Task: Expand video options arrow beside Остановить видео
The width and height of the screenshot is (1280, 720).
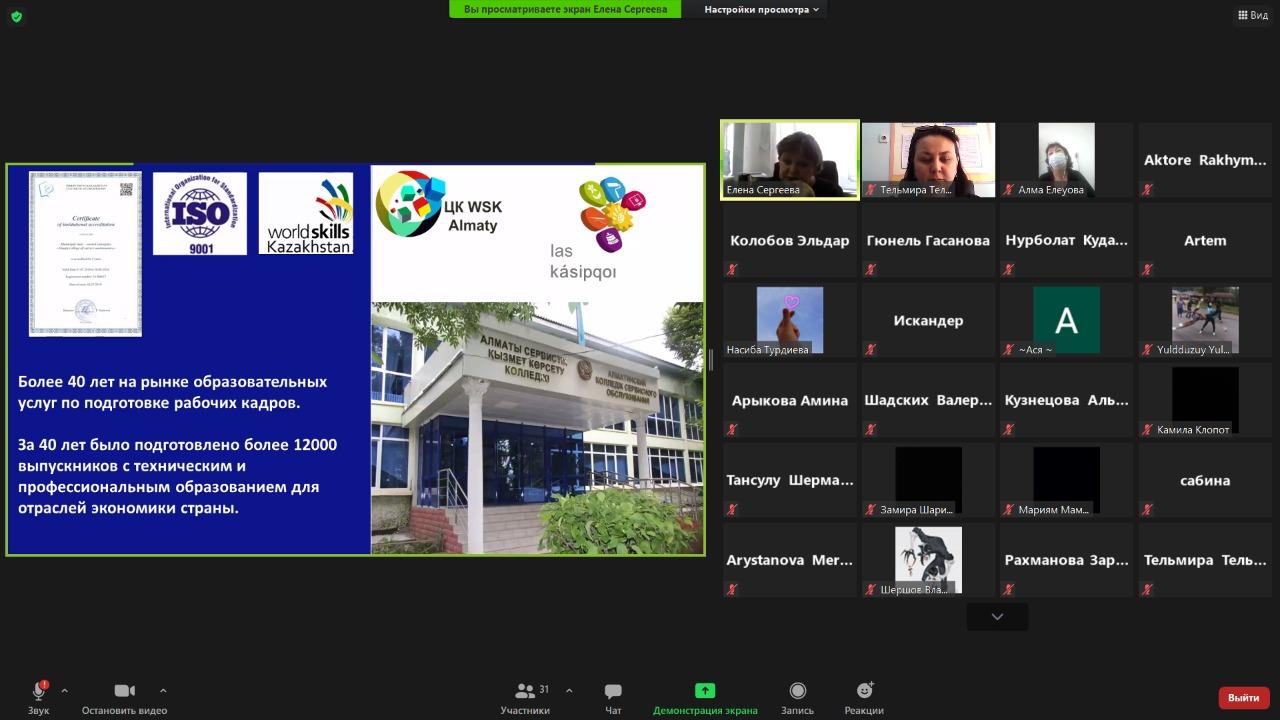Action: pos(162,690)
